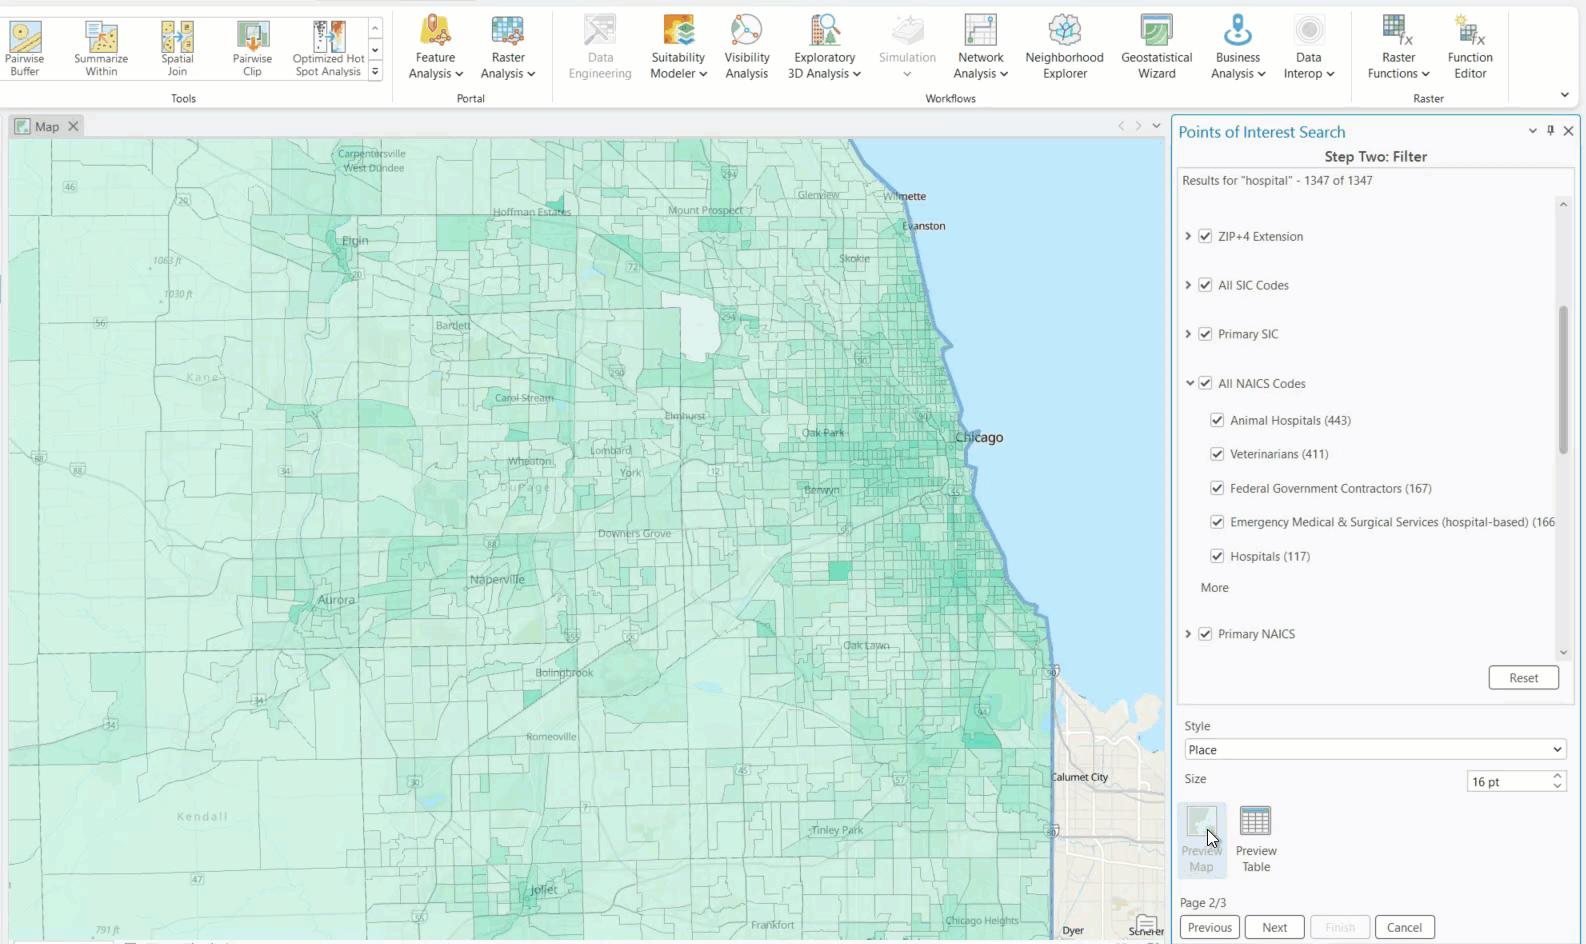The image size is (1586, 944).
Task: Open the Data Engineering tool
Action: (600, 47)
